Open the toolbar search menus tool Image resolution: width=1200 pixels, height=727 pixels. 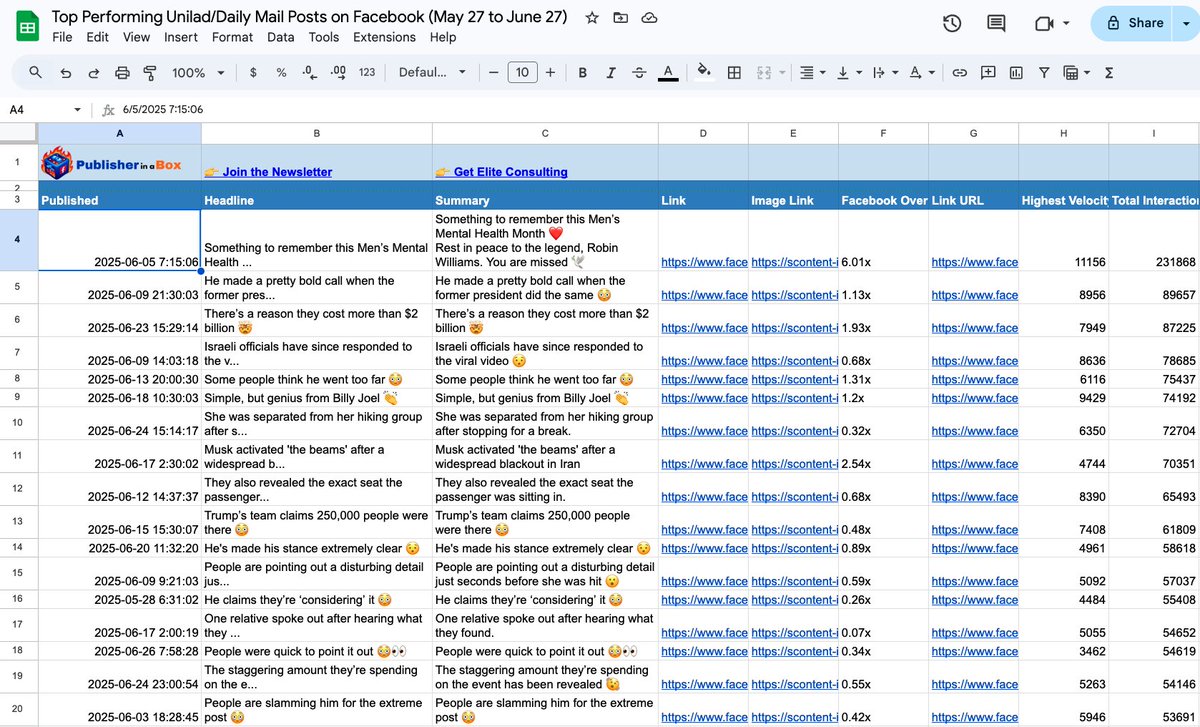click(x=36, y=72)
